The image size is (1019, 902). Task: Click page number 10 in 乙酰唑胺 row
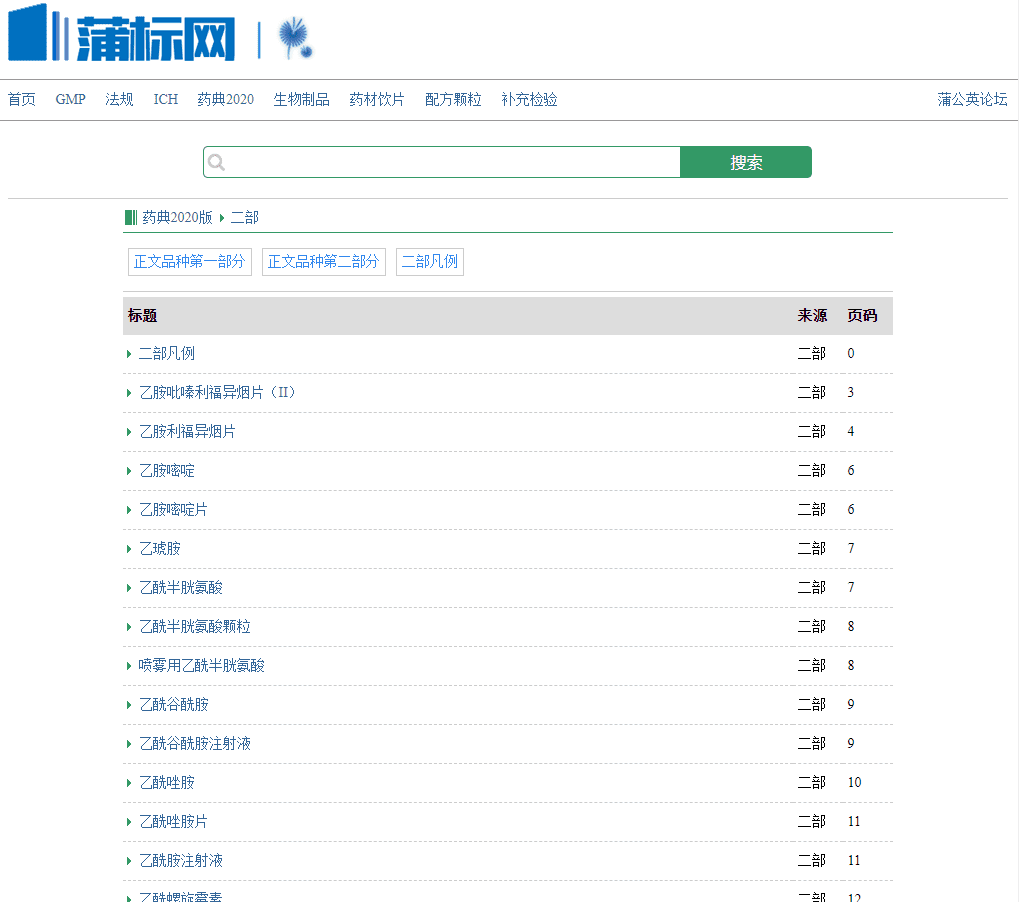coord(855,782)
